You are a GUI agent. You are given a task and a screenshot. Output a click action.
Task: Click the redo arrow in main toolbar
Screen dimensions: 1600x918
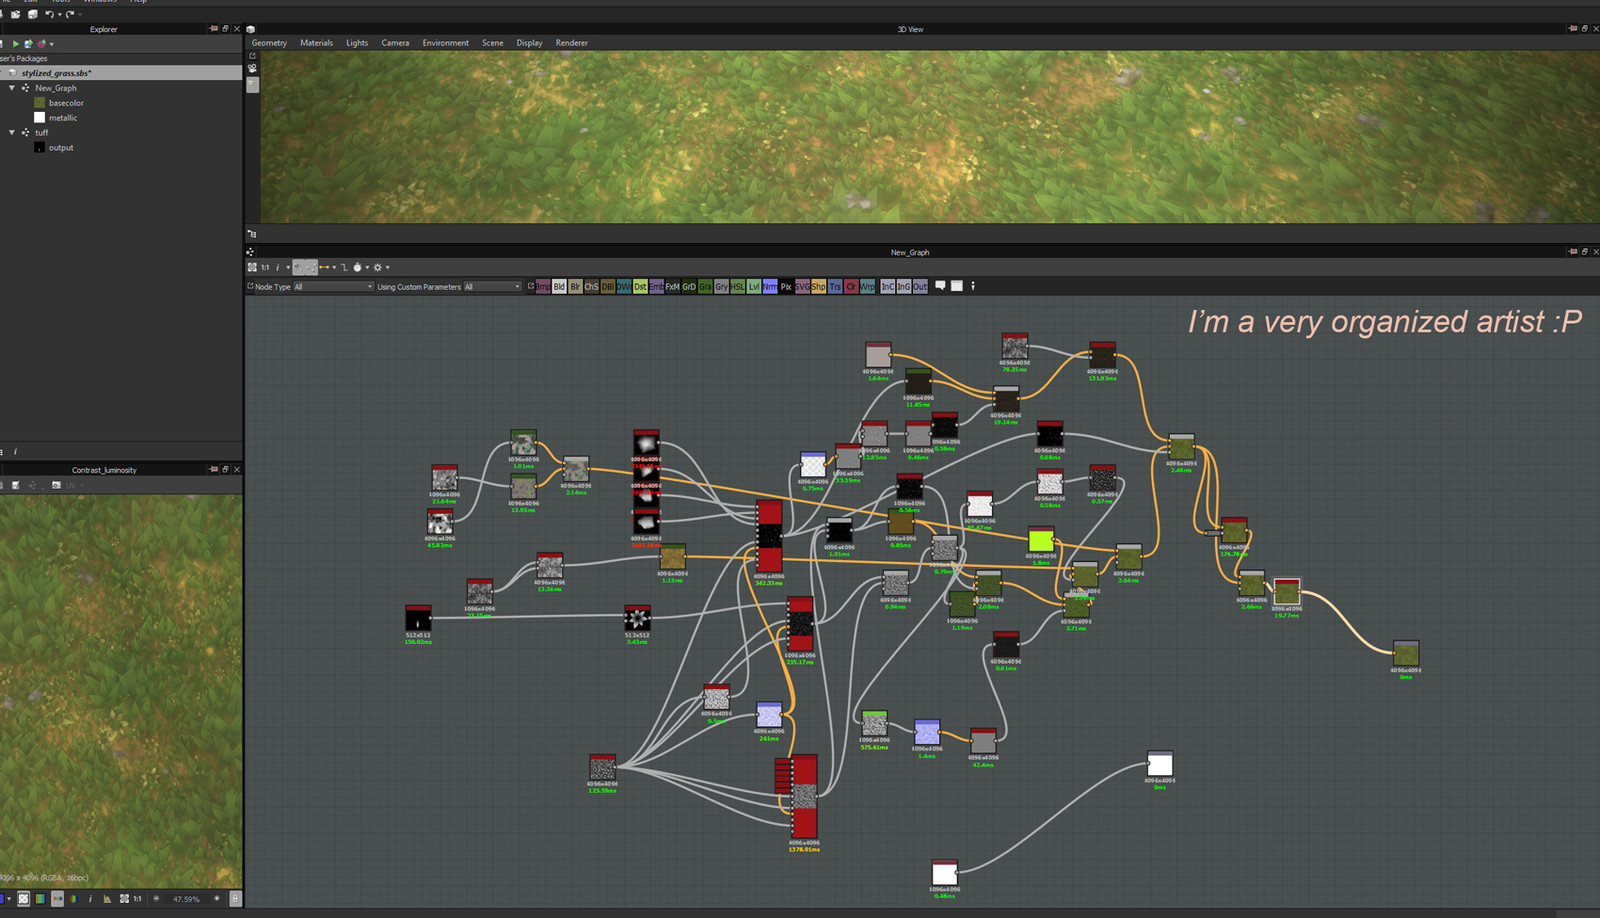coord(70,15)
